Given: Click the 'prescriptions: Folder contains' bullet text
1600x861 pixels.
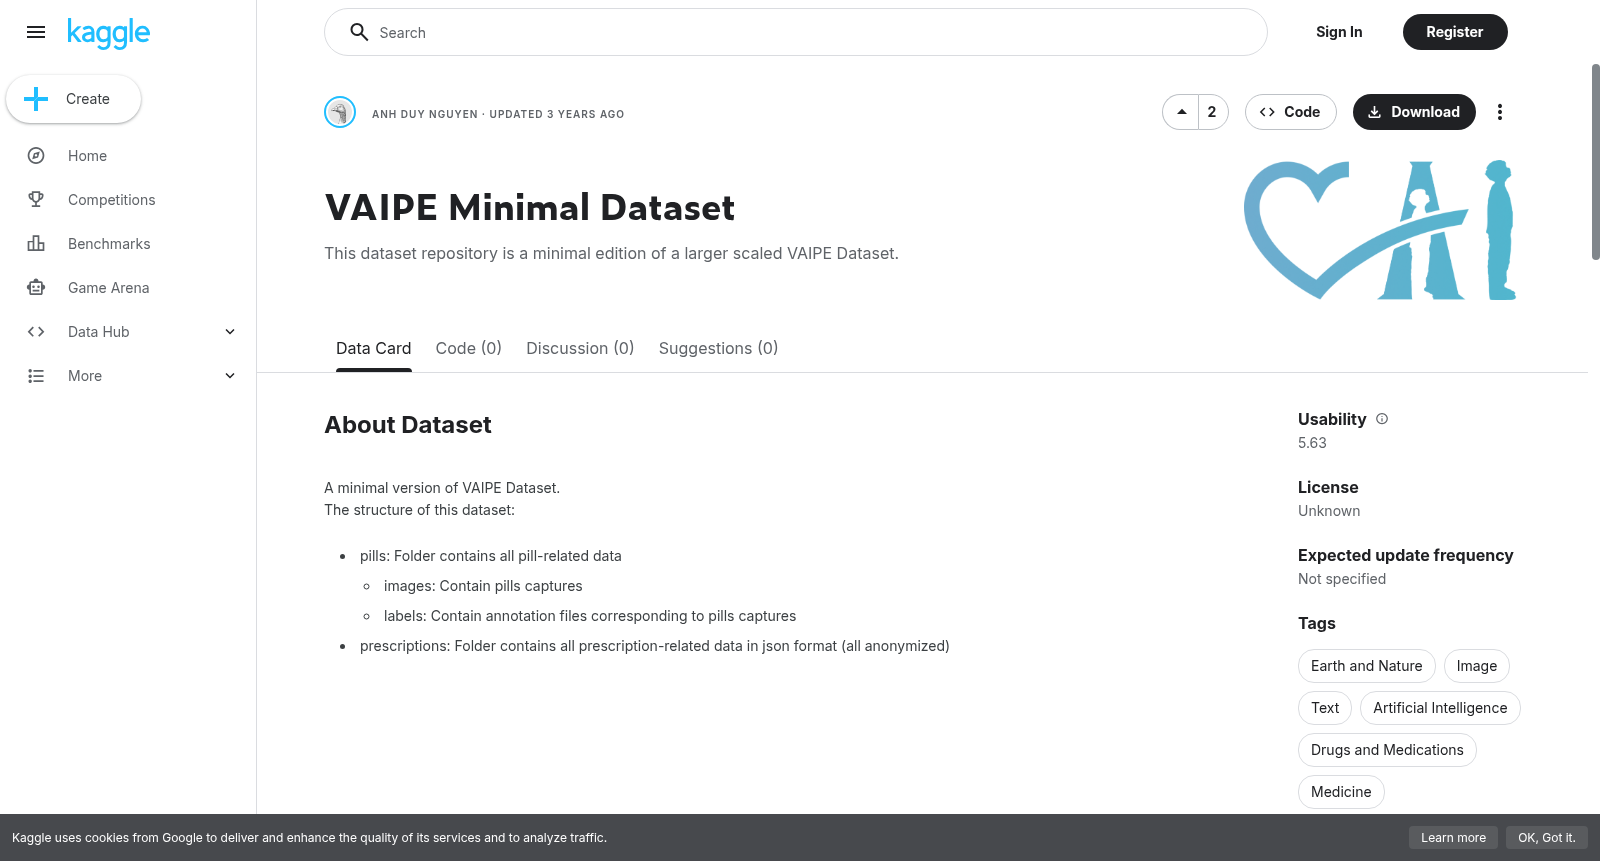Looking at the screenshot, I should point(655,646).
